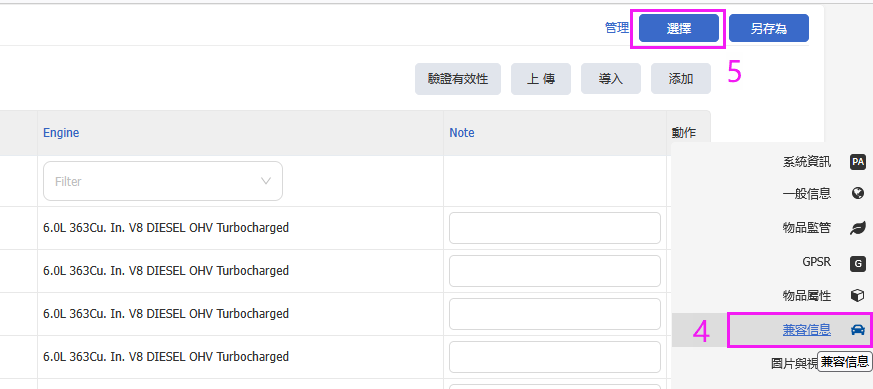Click the G icon beside GPSR
The width and height of the screenshot is (873, 389).
click(x=857, y=263)
